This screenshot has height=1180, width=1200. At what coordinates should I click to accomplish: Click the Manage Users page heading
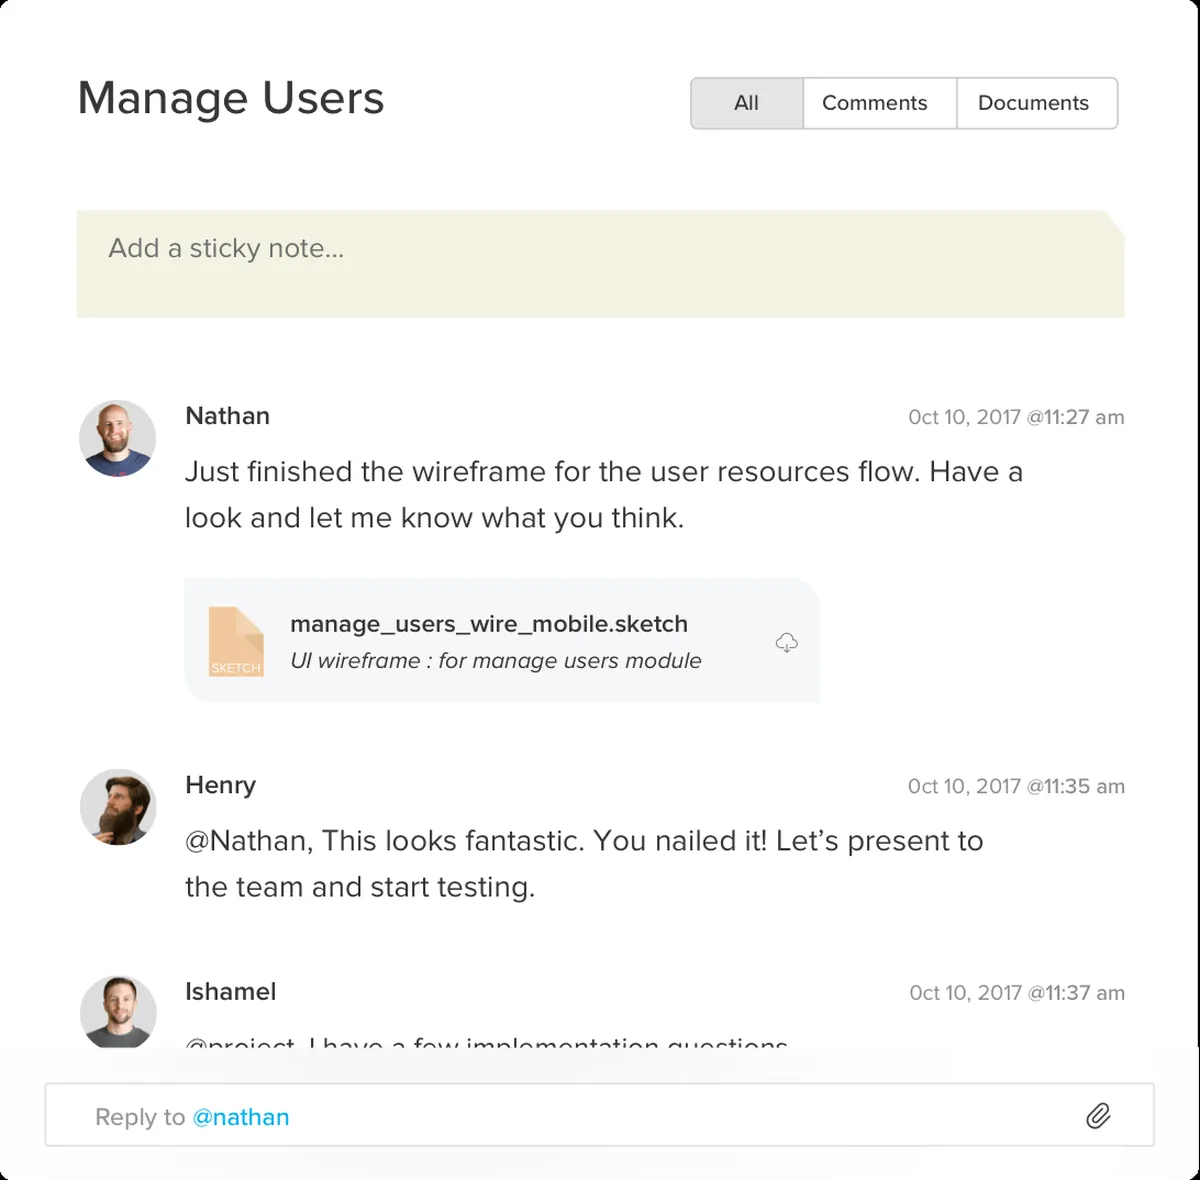pyautogui.click(x=231, y=99)
